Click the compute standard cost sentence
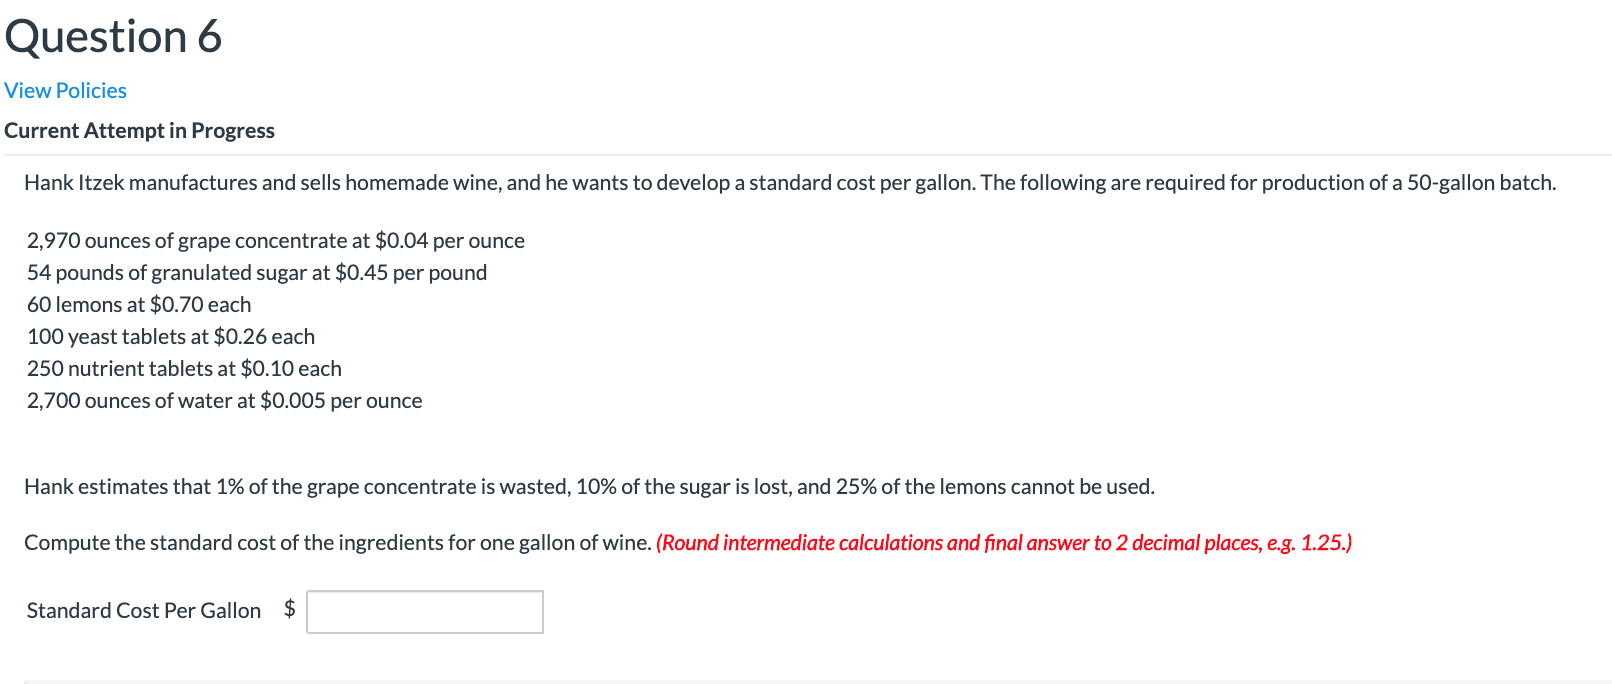 [x=338, y=542]
